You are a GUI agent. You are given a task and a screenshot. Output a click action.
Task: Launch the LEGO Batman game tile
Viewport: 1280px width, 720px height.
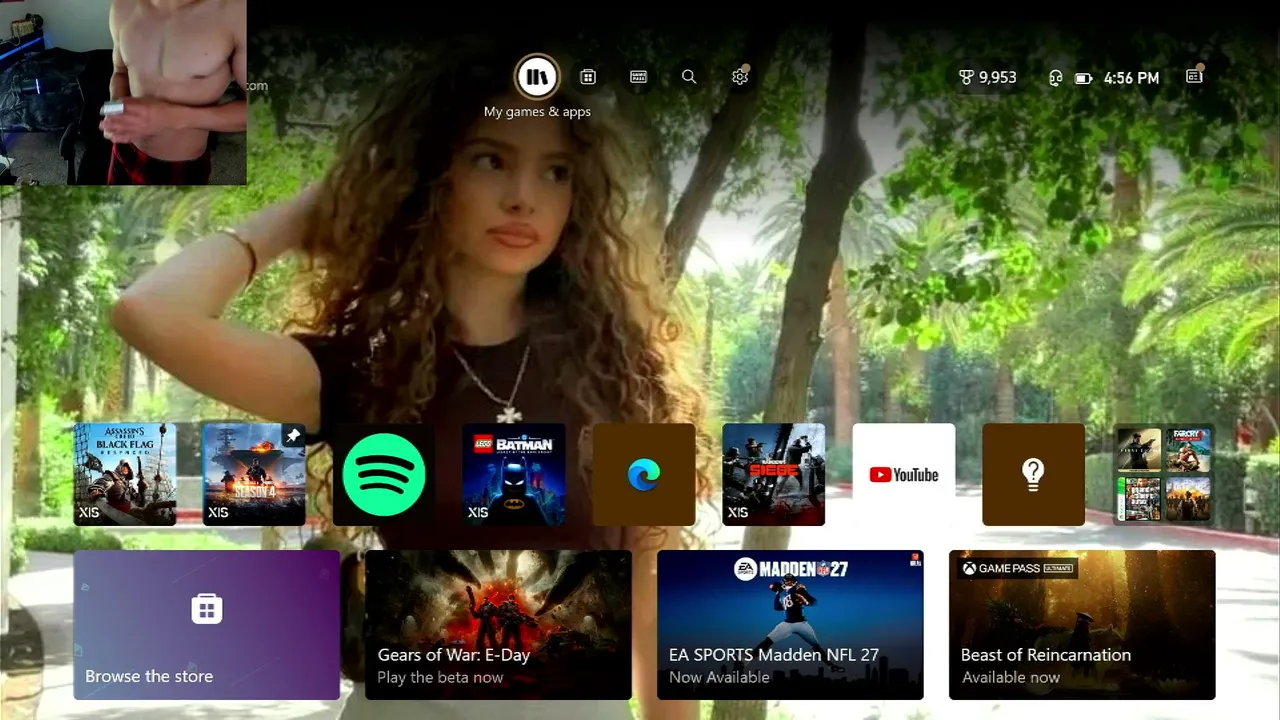[514, 474]
